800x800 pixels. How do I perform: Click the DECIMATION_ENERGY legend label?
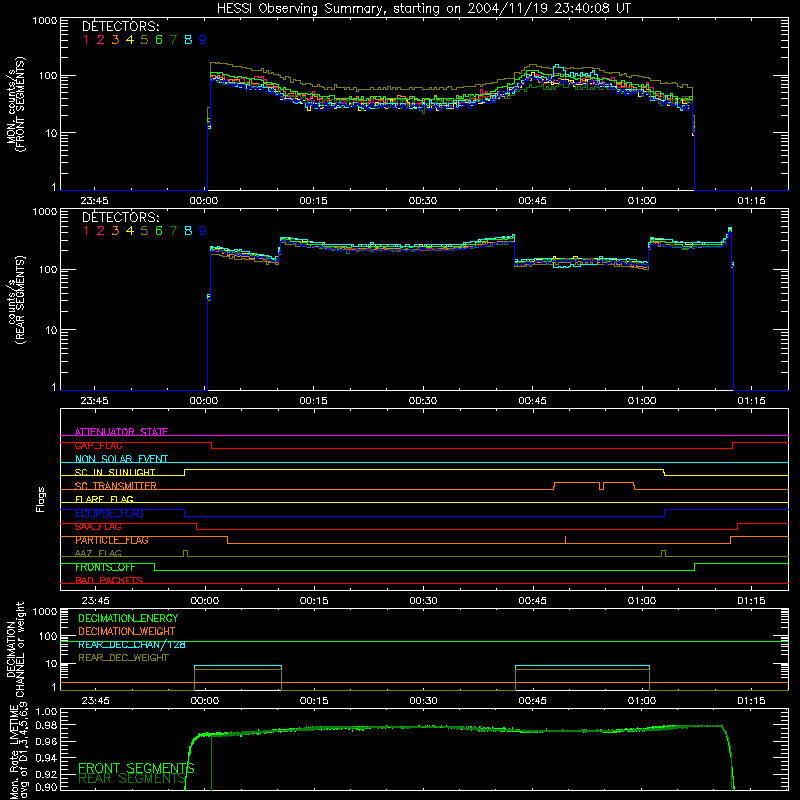[x=128, y=618]
